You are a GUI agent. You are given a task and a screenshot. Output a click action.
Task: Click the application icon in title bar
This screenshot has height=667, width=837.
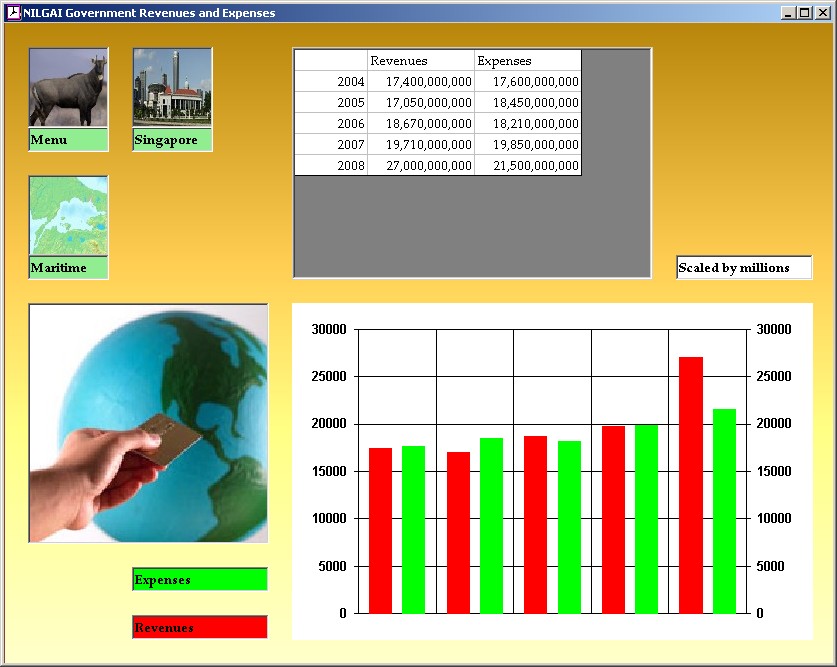click(13, 13)
